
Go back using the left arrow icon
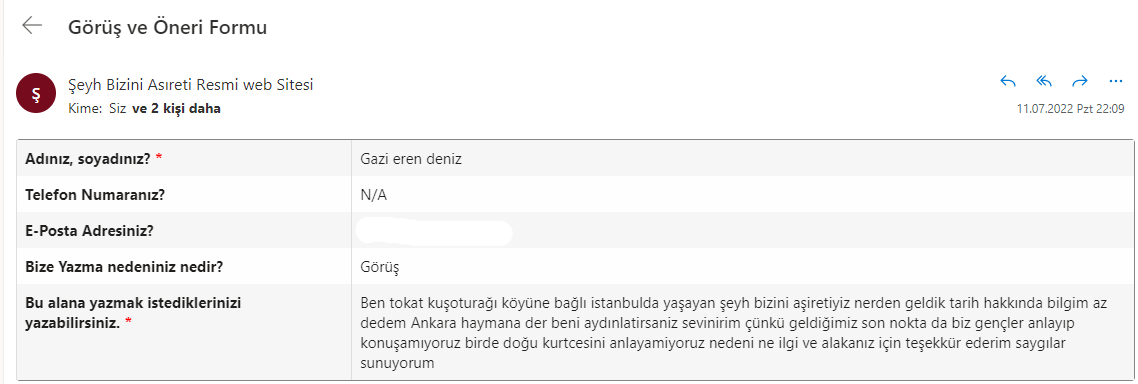click(32, 26)
